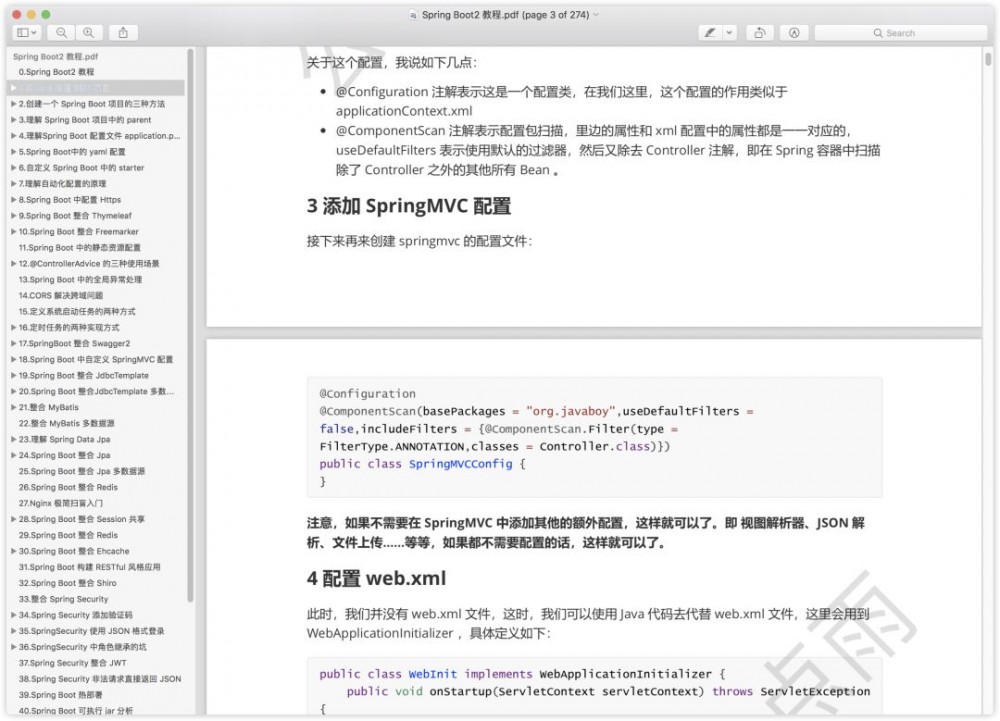Click the zoom in magnifier icon
The height and width of the screenshot is (721, 1000).
[87, 32]
